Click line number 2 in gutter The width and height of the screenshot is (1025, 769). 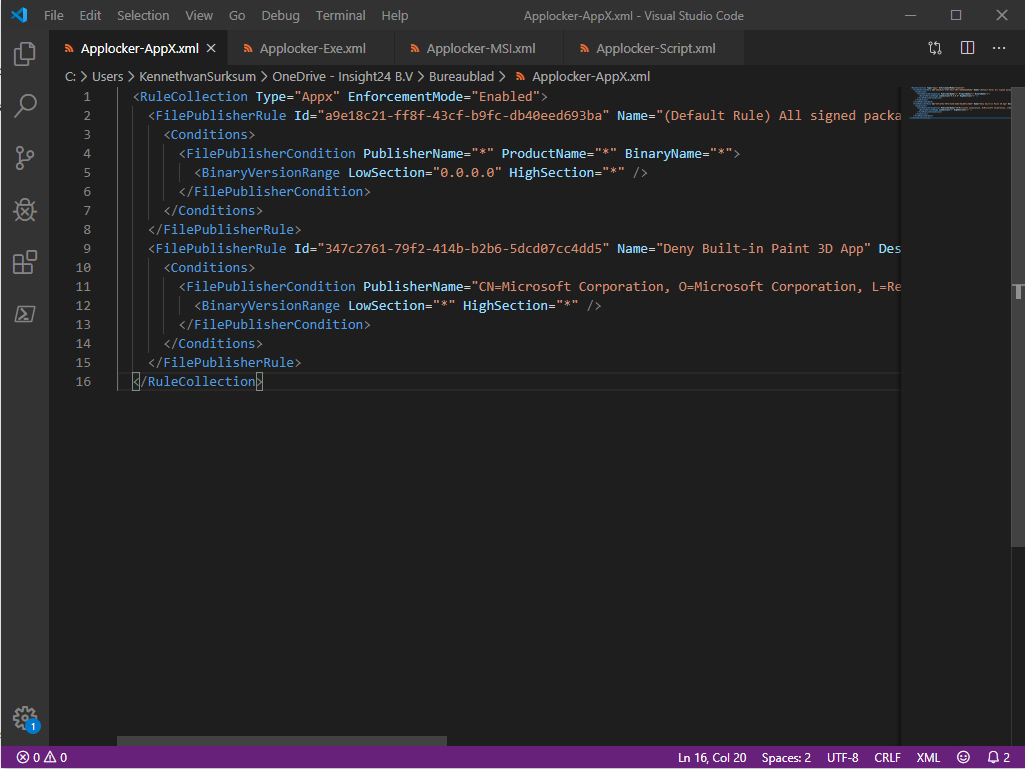coord(86,115)
